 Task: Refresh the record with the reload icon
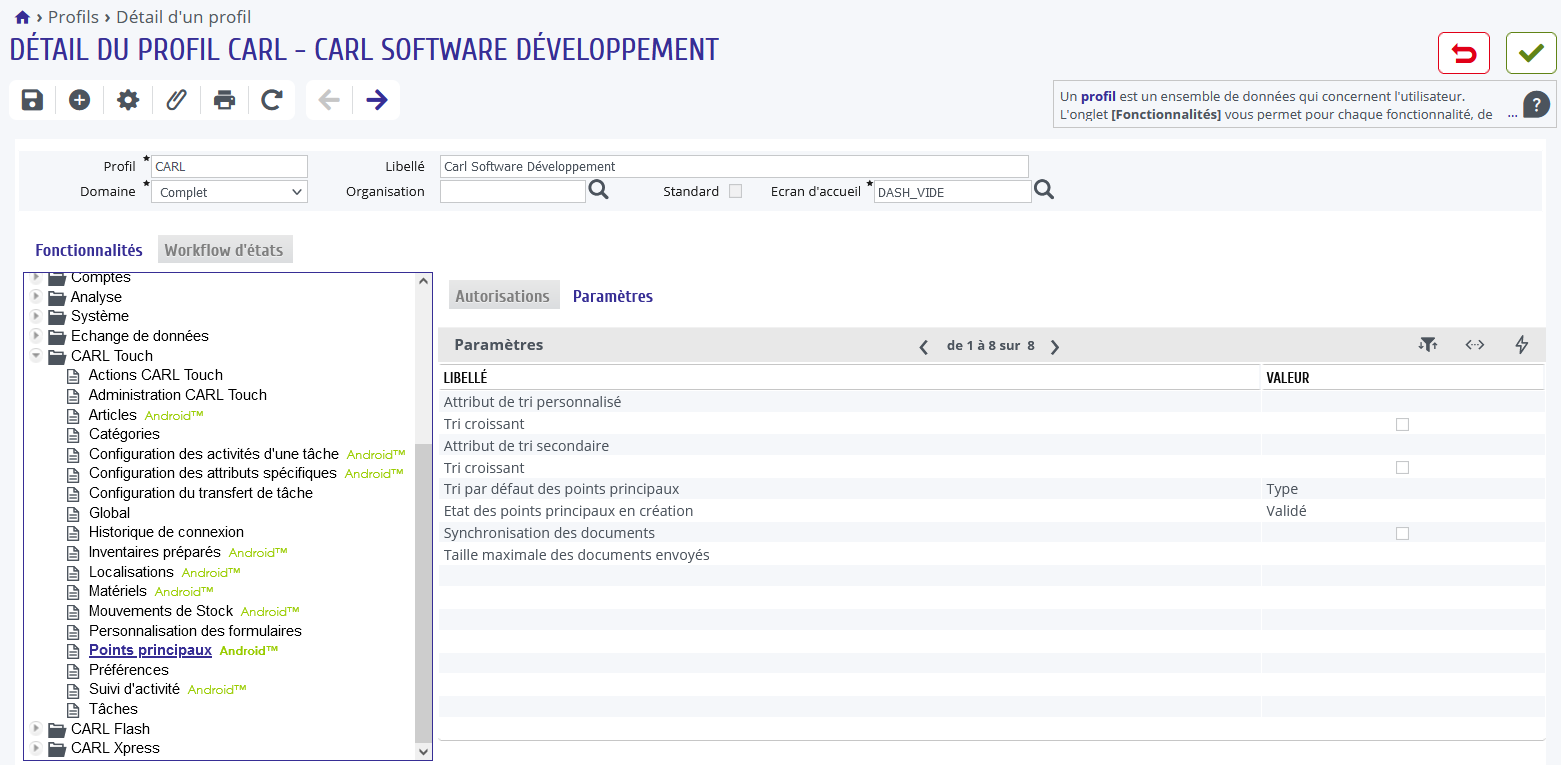271,100
